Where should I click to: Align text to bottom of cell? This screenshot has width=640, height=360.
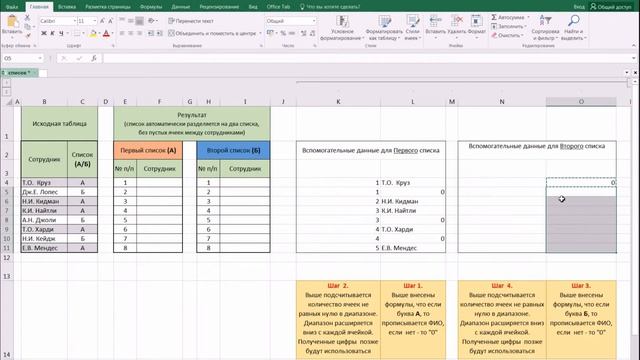(x=140, y=21)
